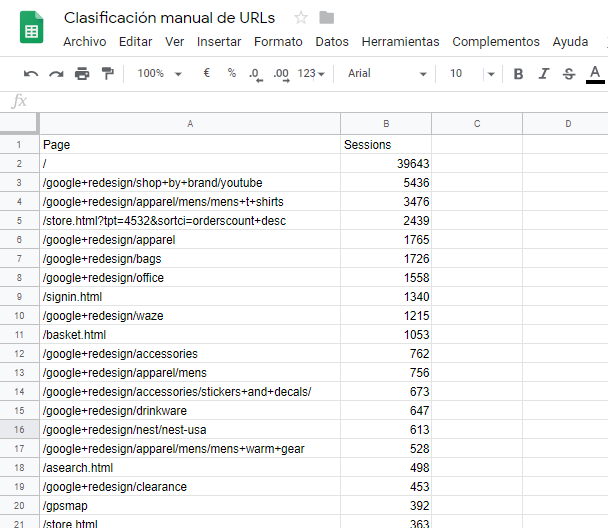The height and width of the screenshot is (528, 608).
Task: Toggle strikethrough formatting
Action: [x=569, y=74]
